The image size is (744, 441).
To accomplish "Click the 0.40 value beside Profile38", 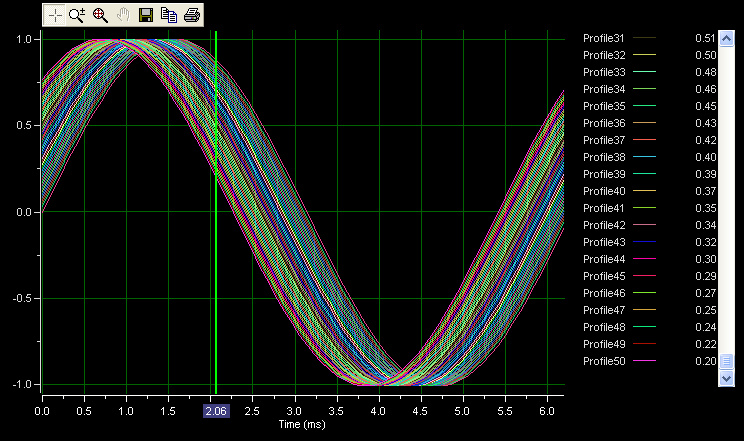I will click(704, 157).
